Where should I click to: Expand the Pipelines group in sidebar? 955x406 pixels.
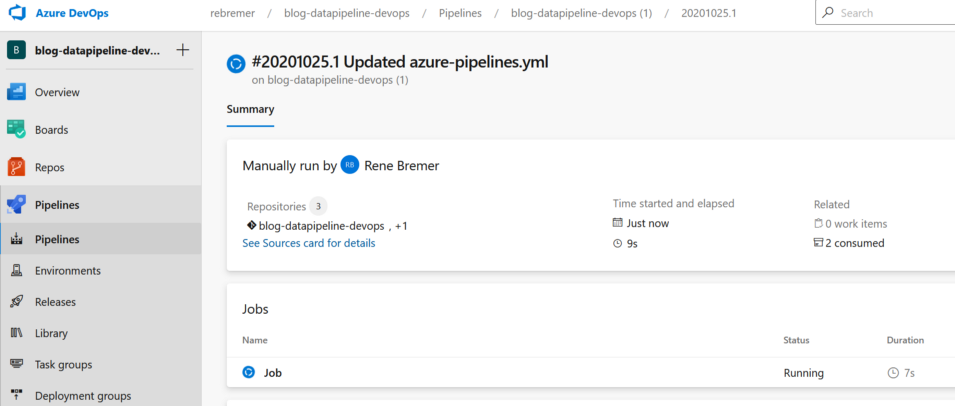pyautogui.click(x=57, y=205)
